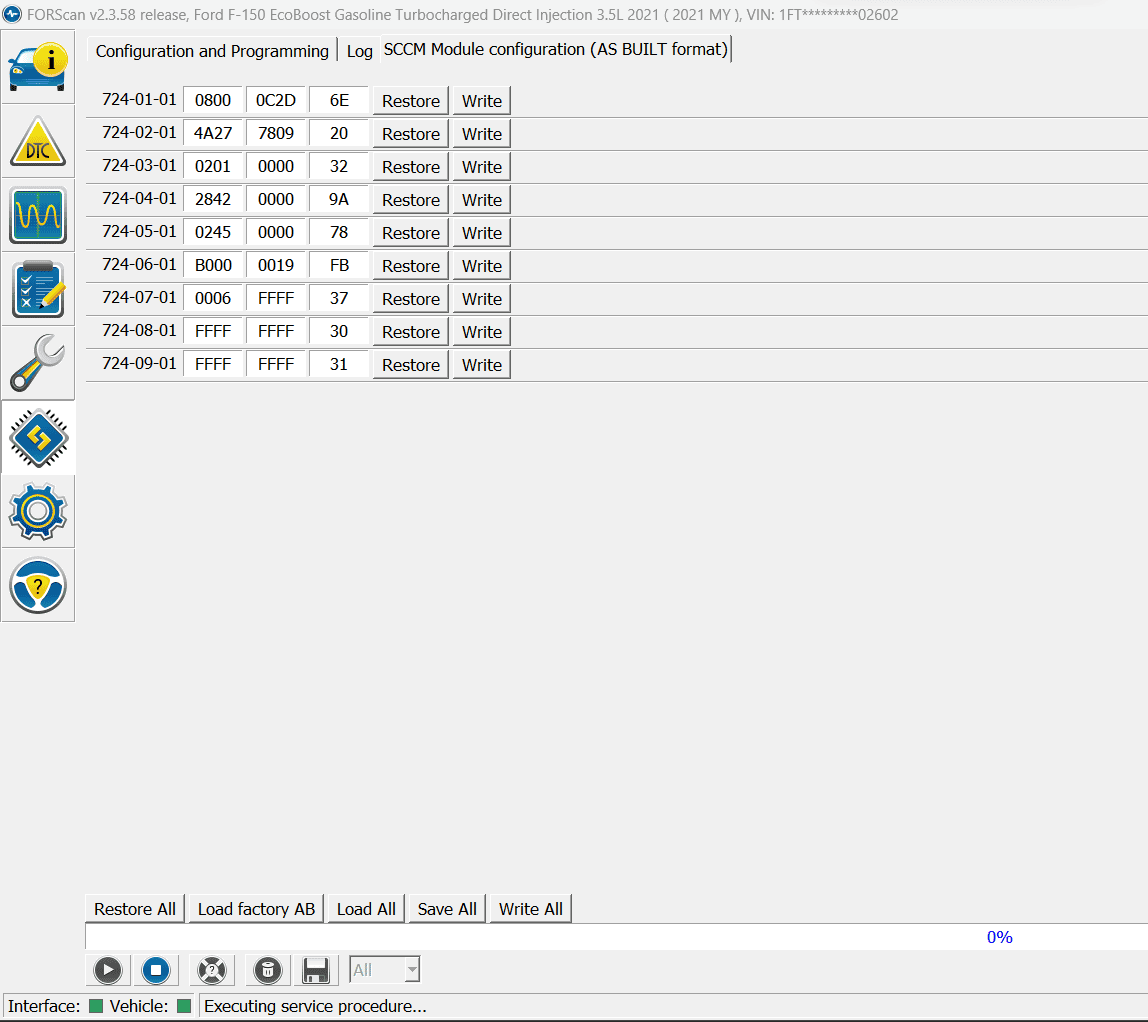Switch to the Log tab

359,51
